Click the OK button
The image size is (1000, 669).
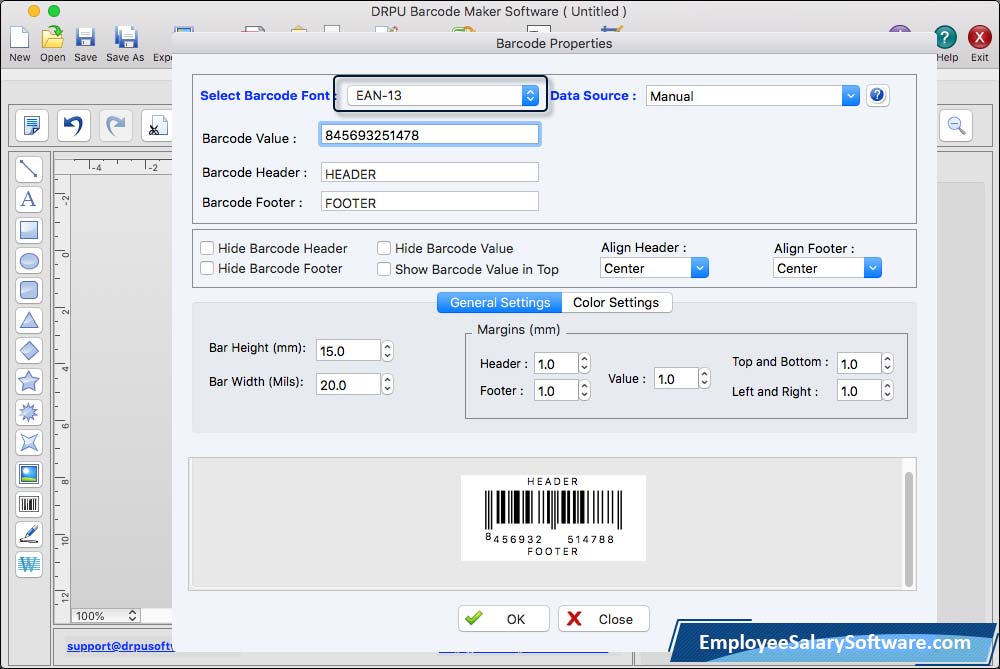503,619
